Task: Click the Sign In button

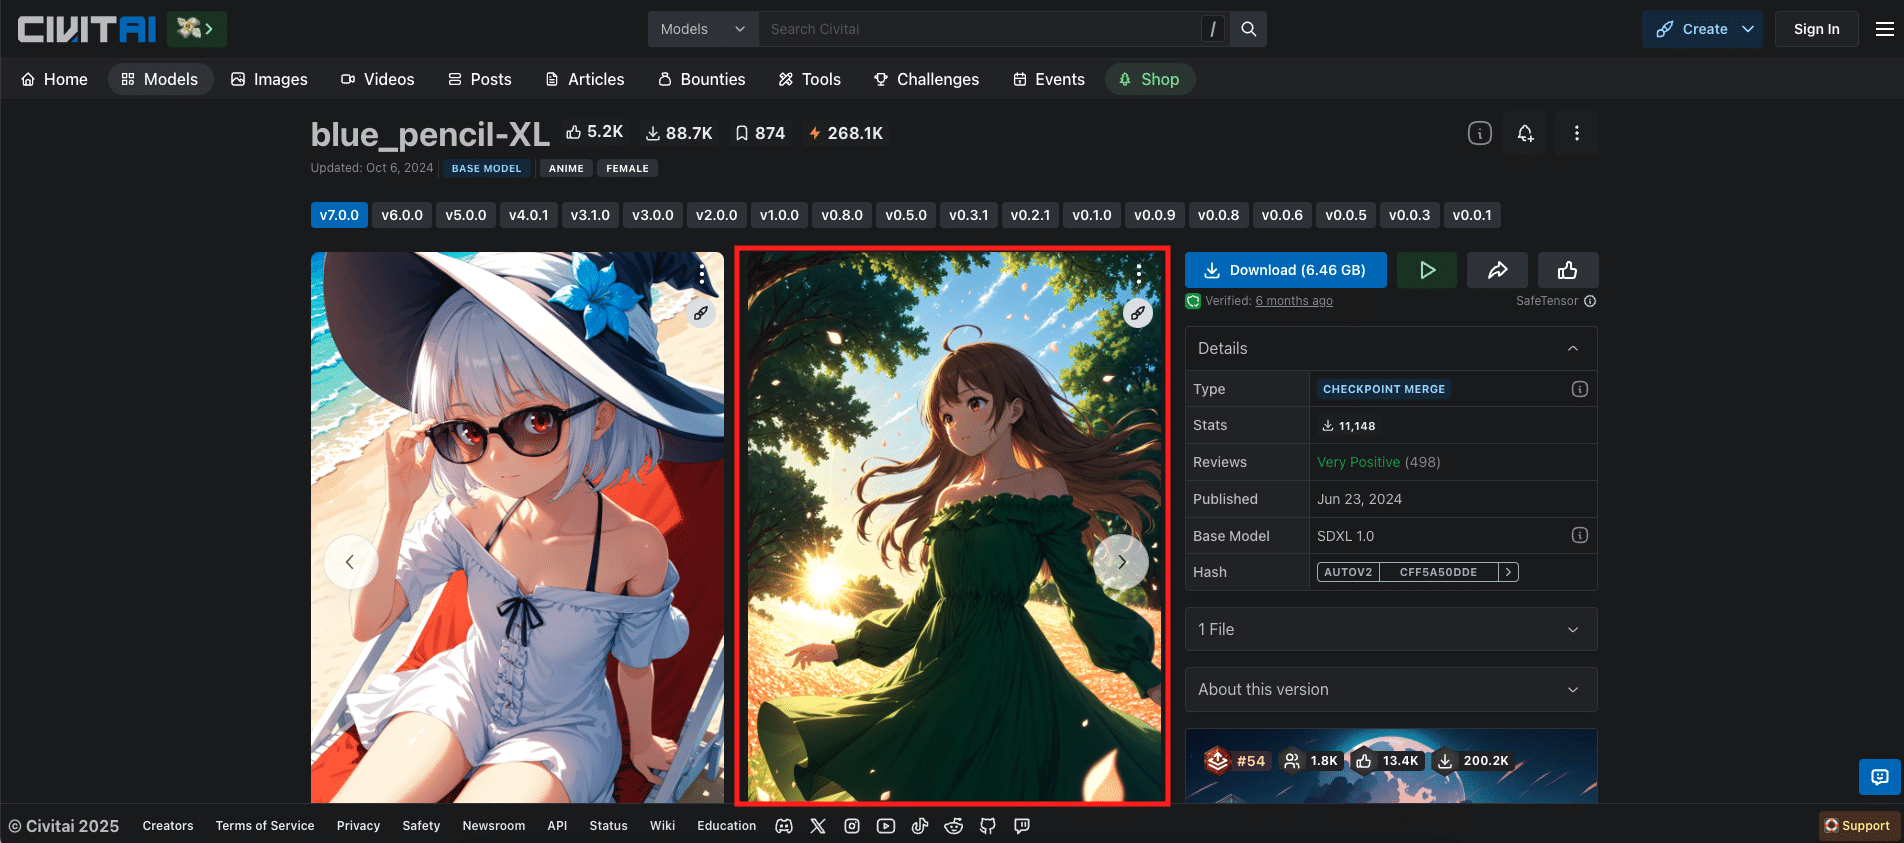Action: pyautogui.click(x=1816, y=29)
